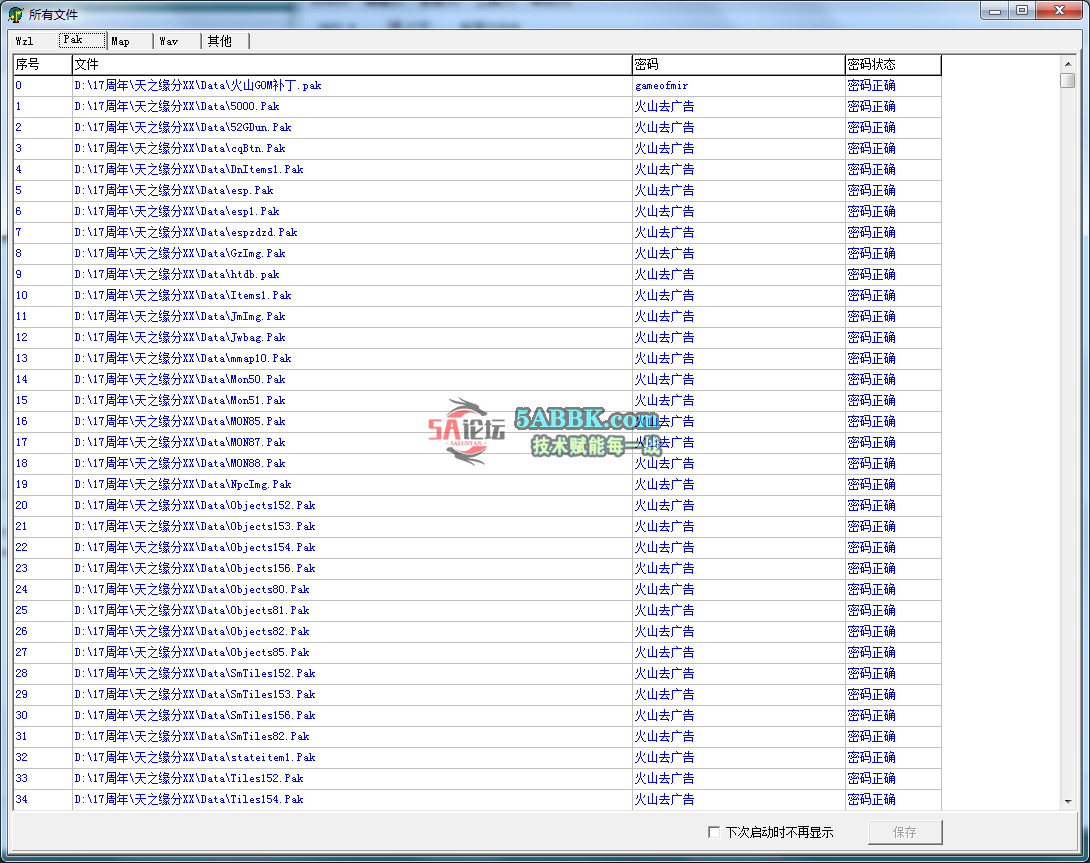Select the MON88.Pak file path

pos(180,463)
